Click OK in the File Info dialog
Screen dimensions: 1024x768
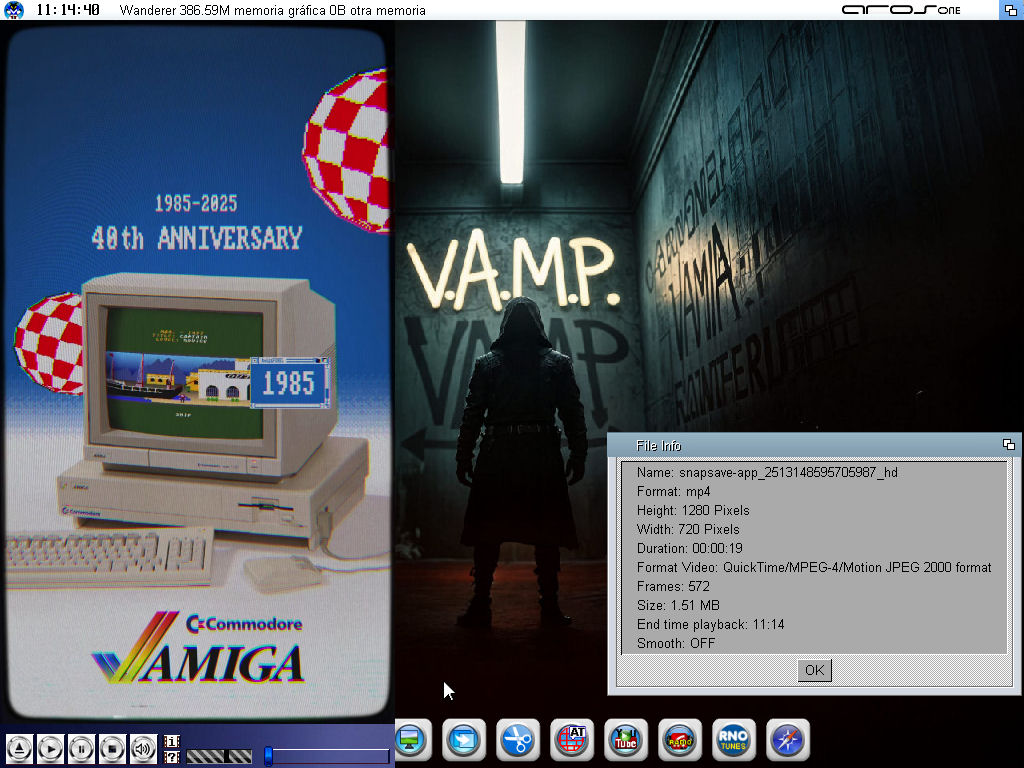coord(814,670)
